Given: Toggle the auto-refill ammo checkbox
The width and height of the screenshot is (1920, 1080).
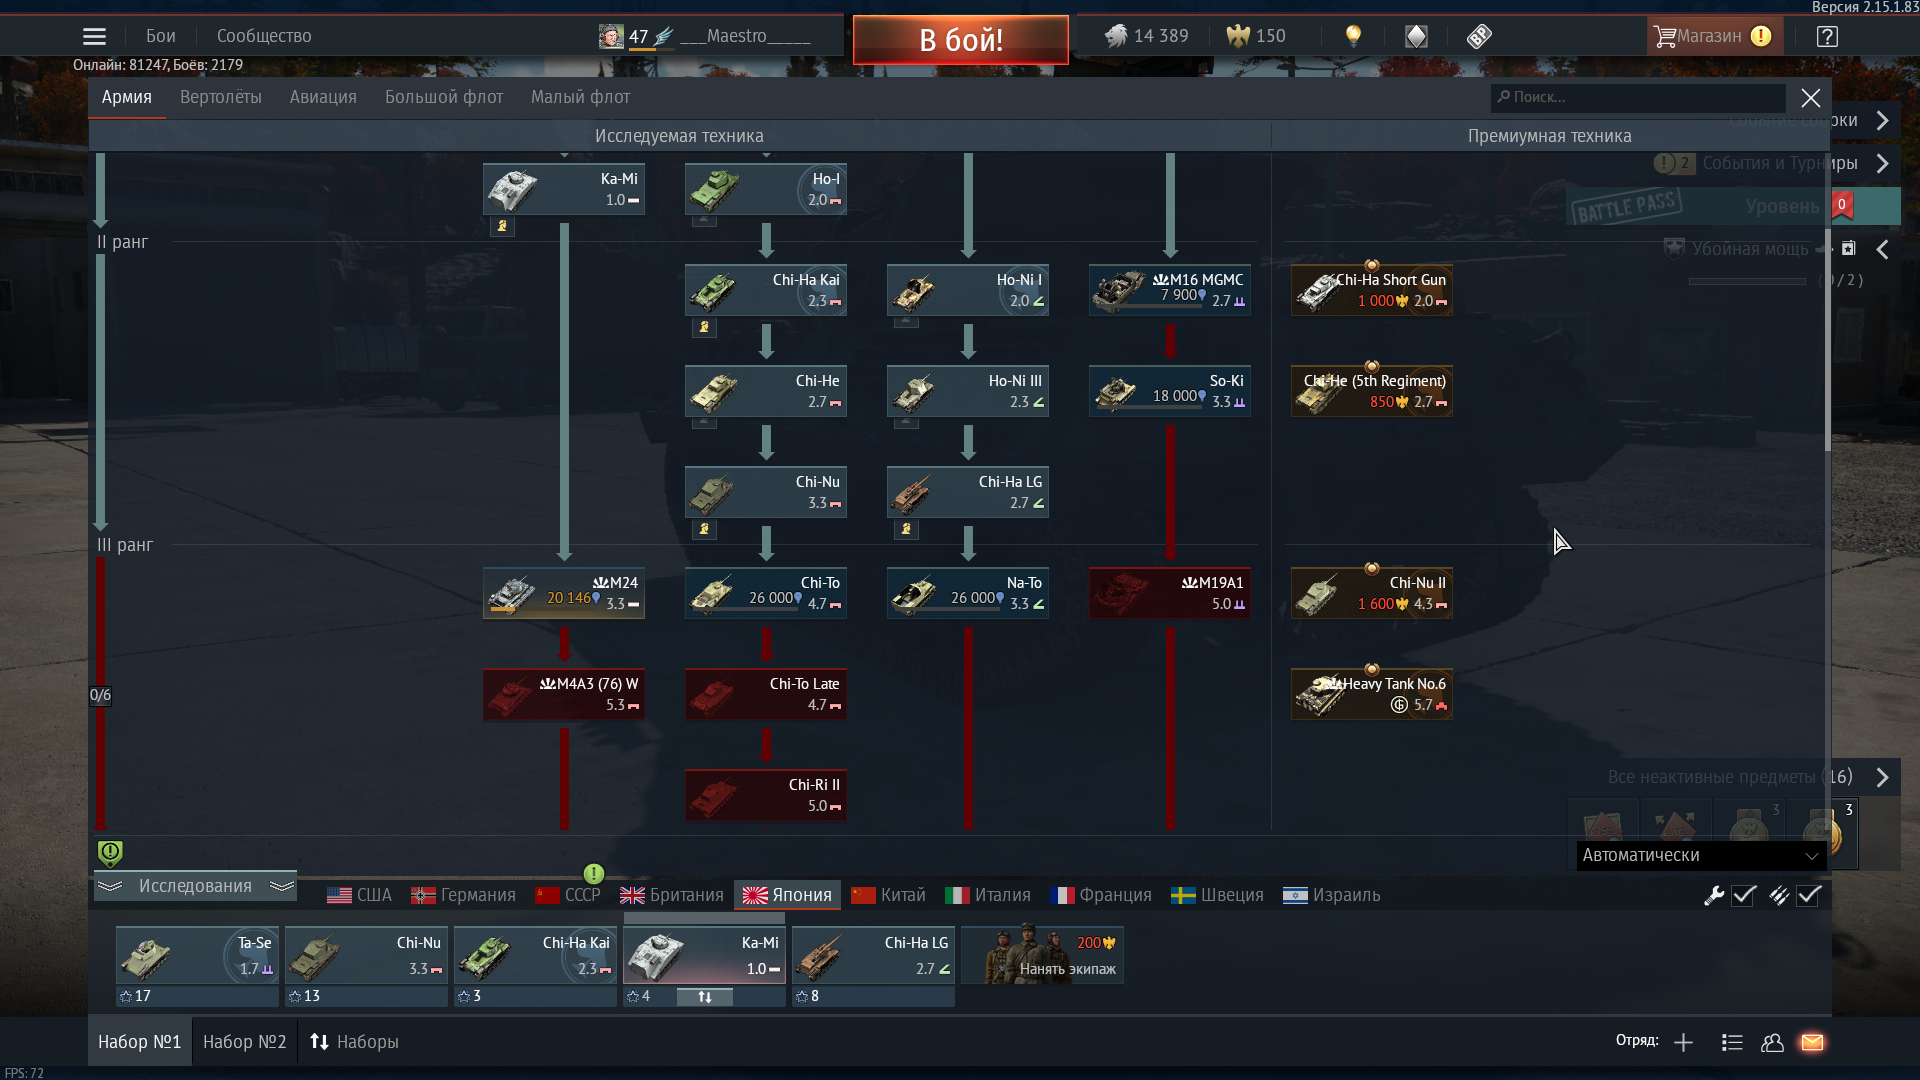Looking at the screenshot, I should point(1809,895).
